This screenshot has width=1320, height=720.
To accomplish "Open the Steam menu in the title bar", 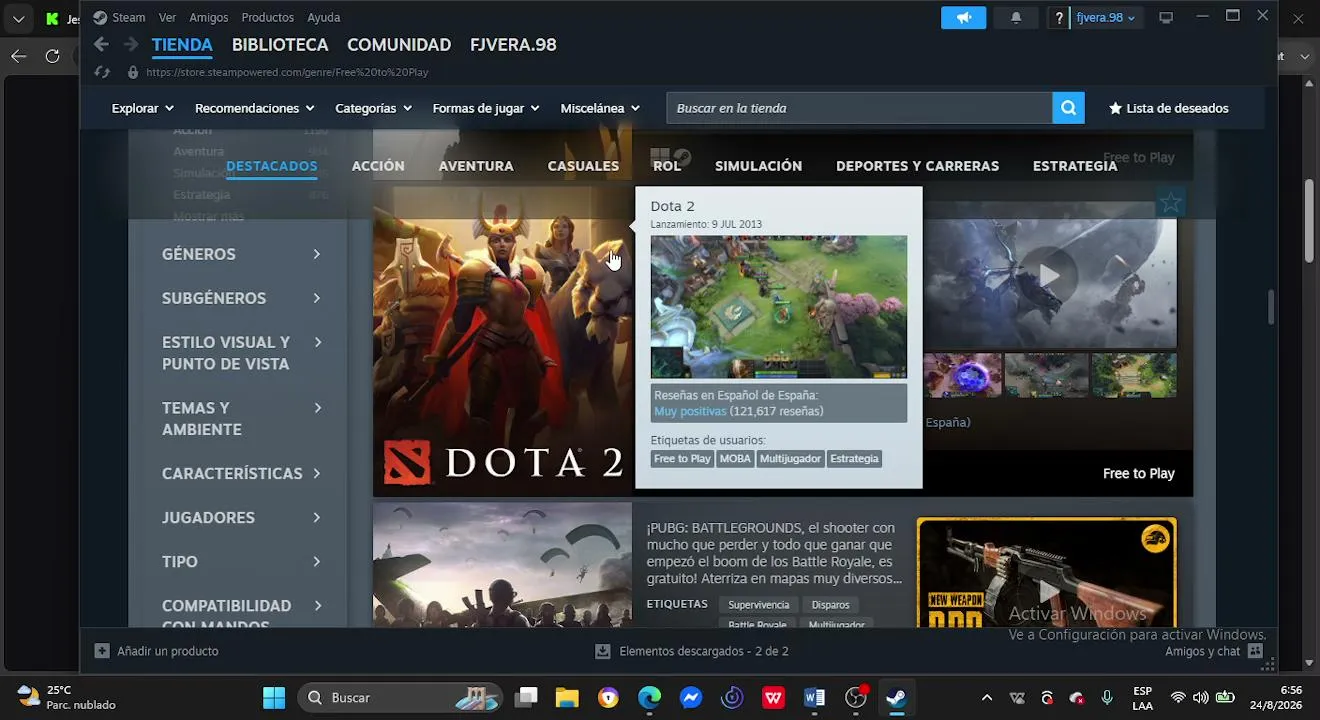I will [x=129, y=18].
